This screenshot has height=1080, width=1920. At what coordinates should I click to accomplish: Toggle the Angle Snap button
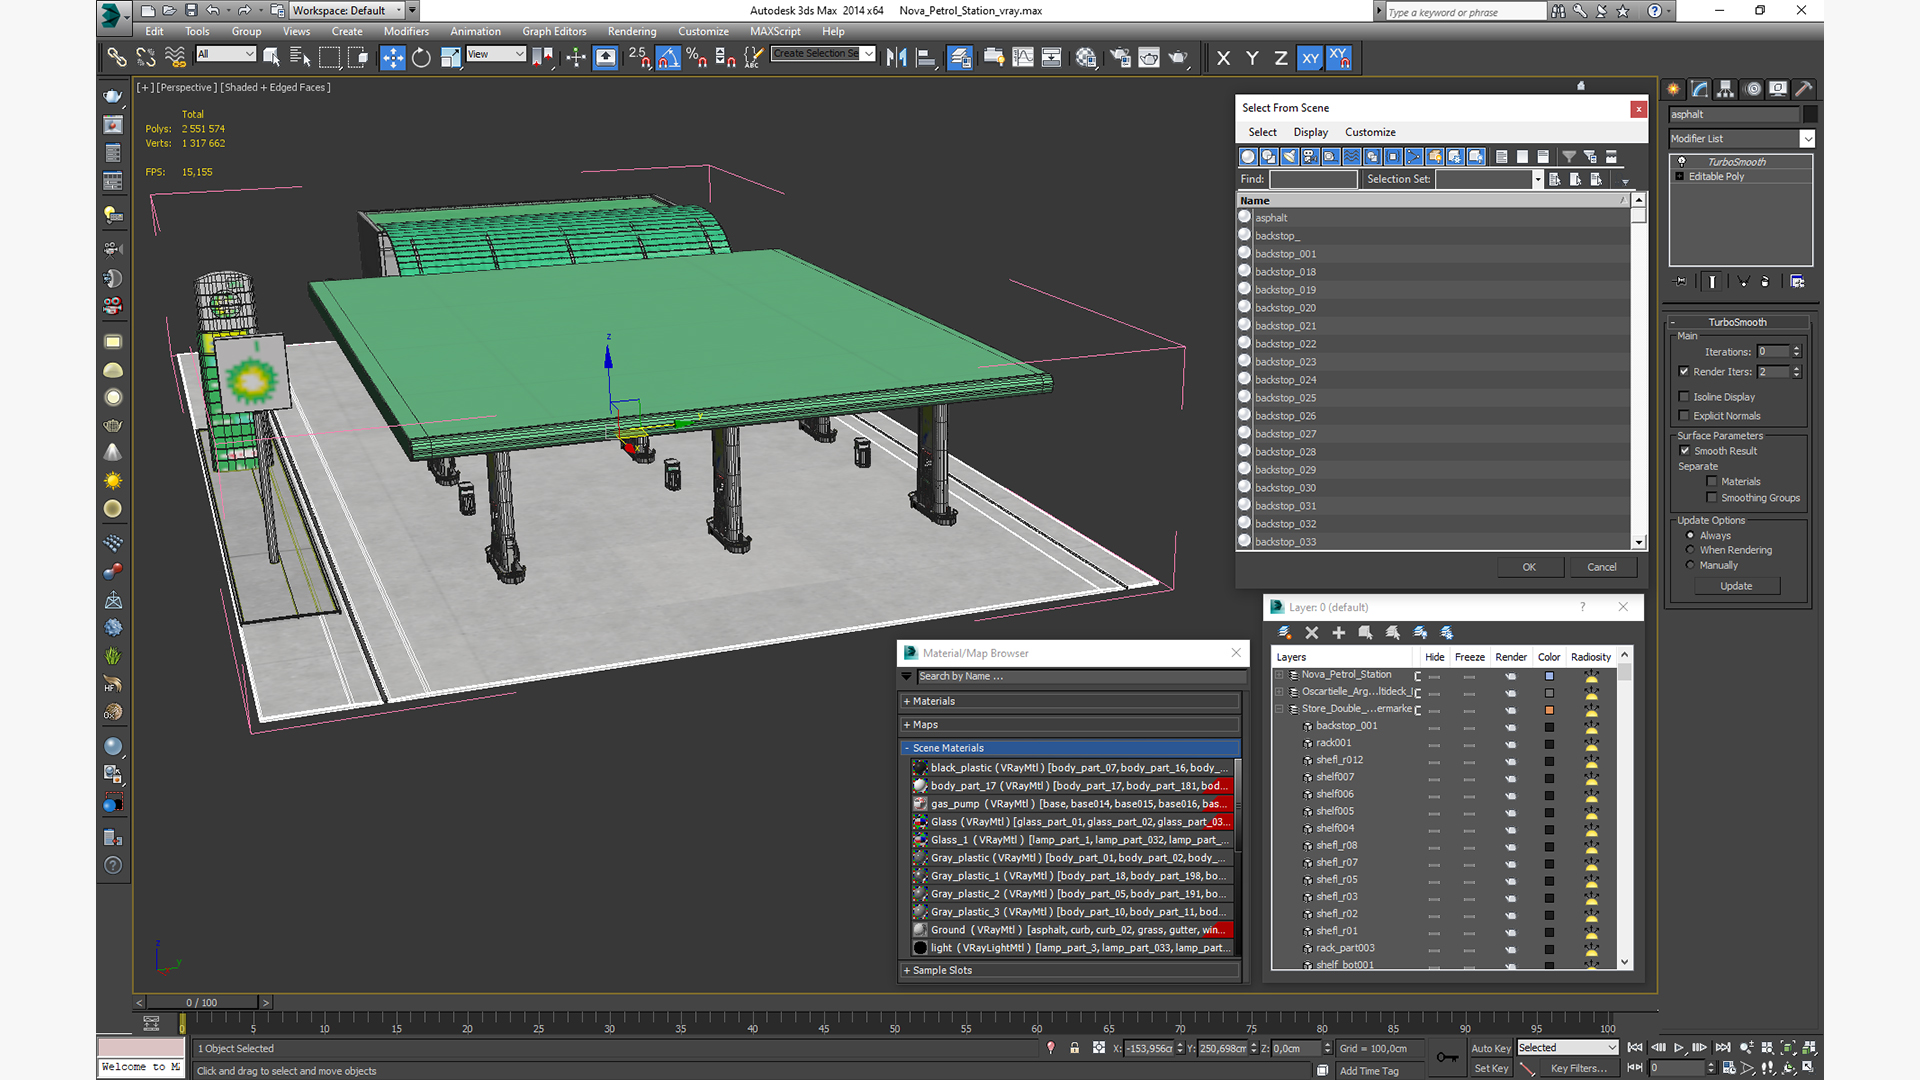coord(668,57)
